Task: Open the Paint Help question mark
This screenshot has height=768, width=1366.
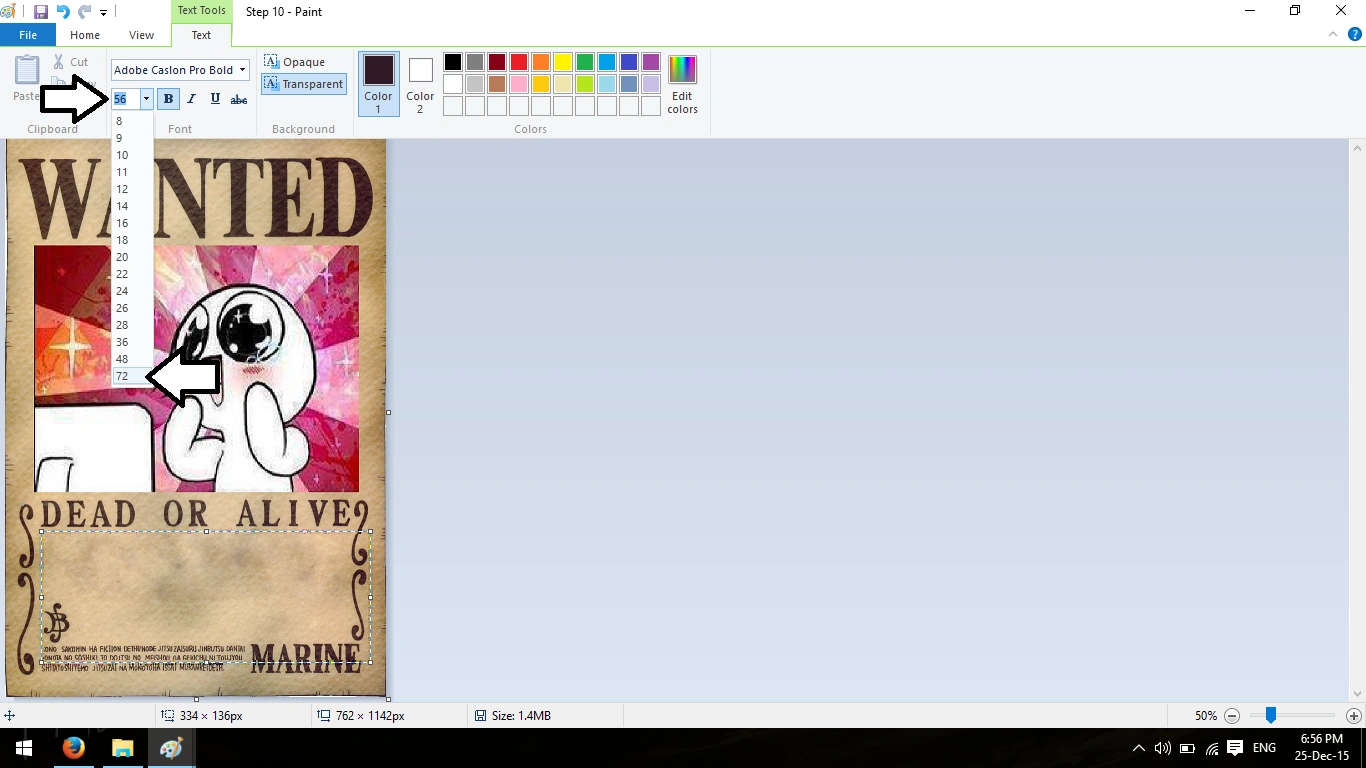Action: click(1355, 34)
